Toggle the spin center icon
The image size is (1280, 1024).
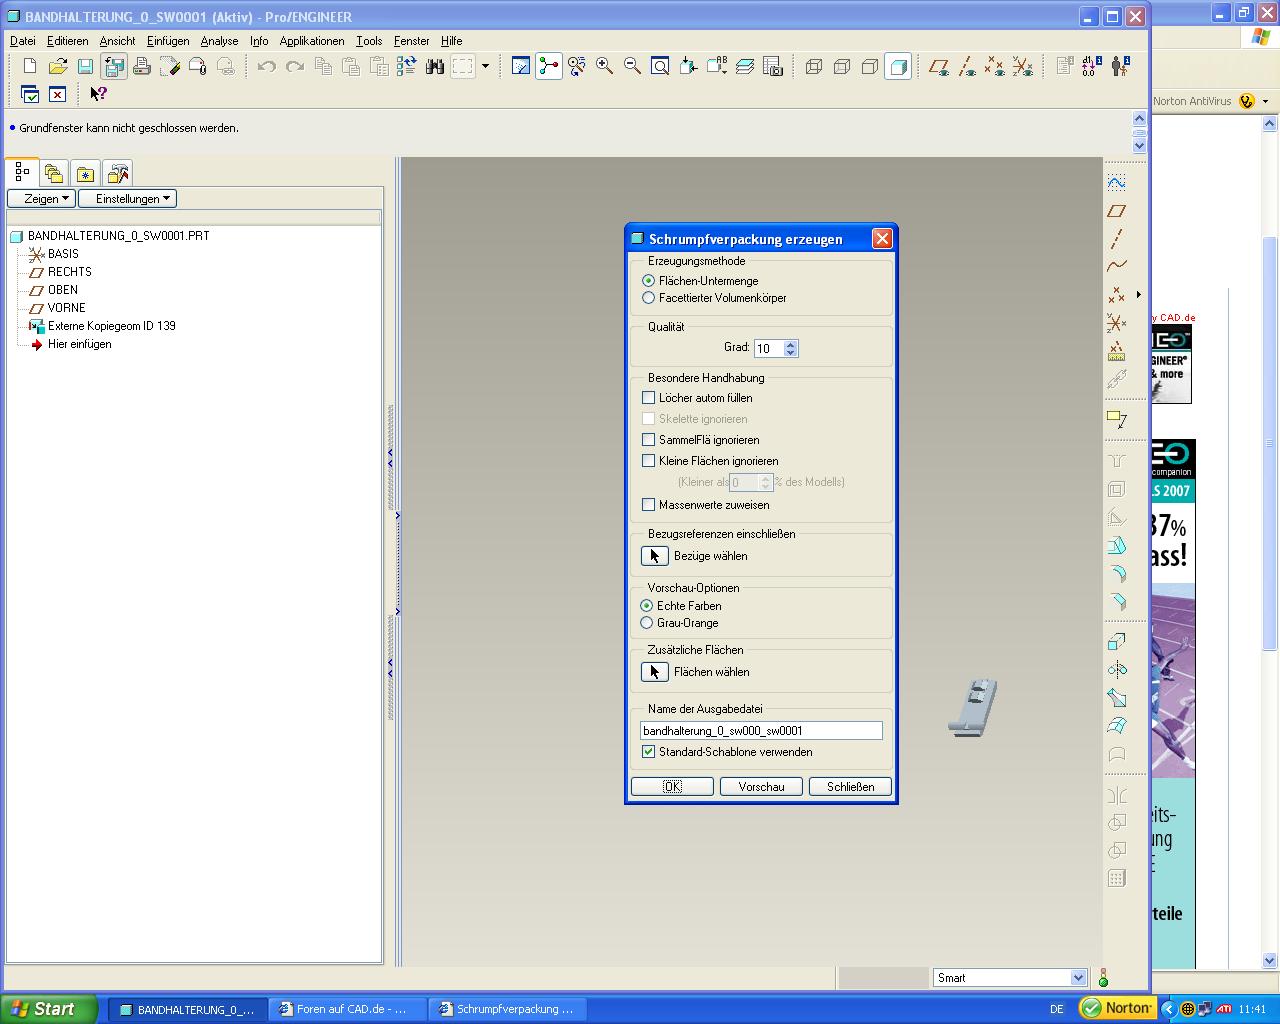coord(549,67)
